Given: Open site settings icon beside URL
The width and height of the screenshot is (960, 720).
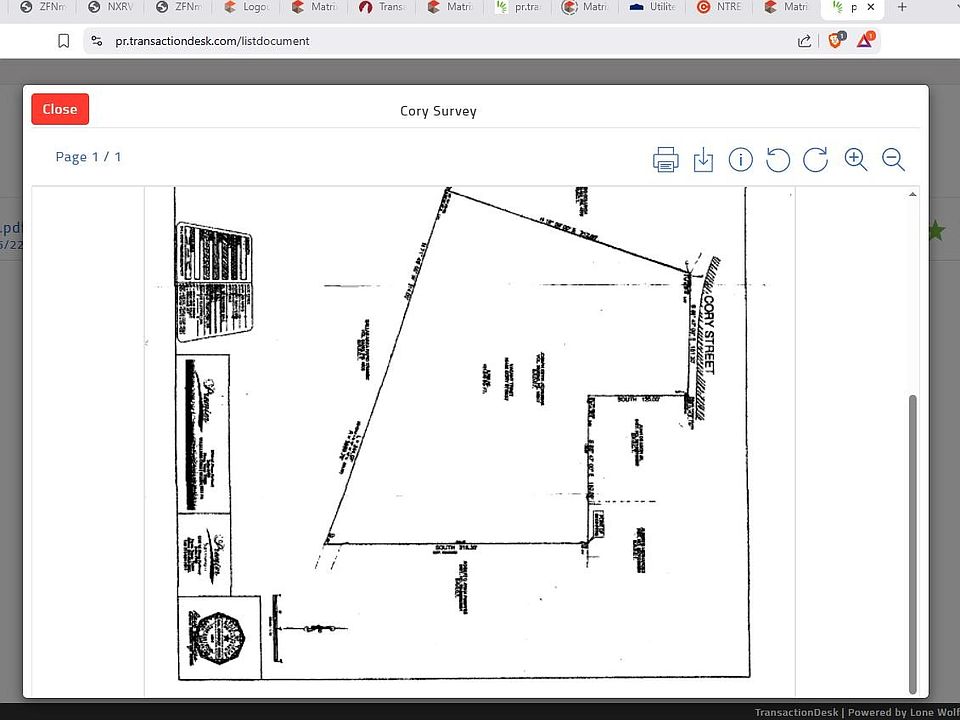Looking at the screenshot, I should 97,41.
